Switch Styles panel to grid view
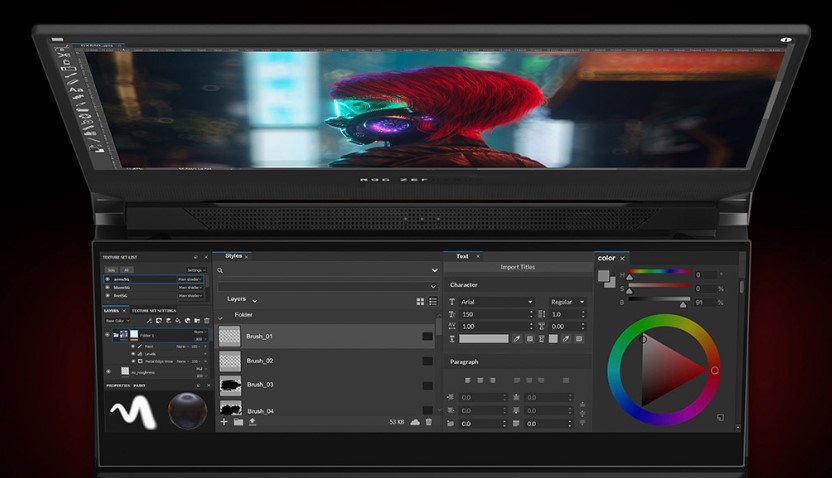This screenshot has width=832, height=478. 420,301
